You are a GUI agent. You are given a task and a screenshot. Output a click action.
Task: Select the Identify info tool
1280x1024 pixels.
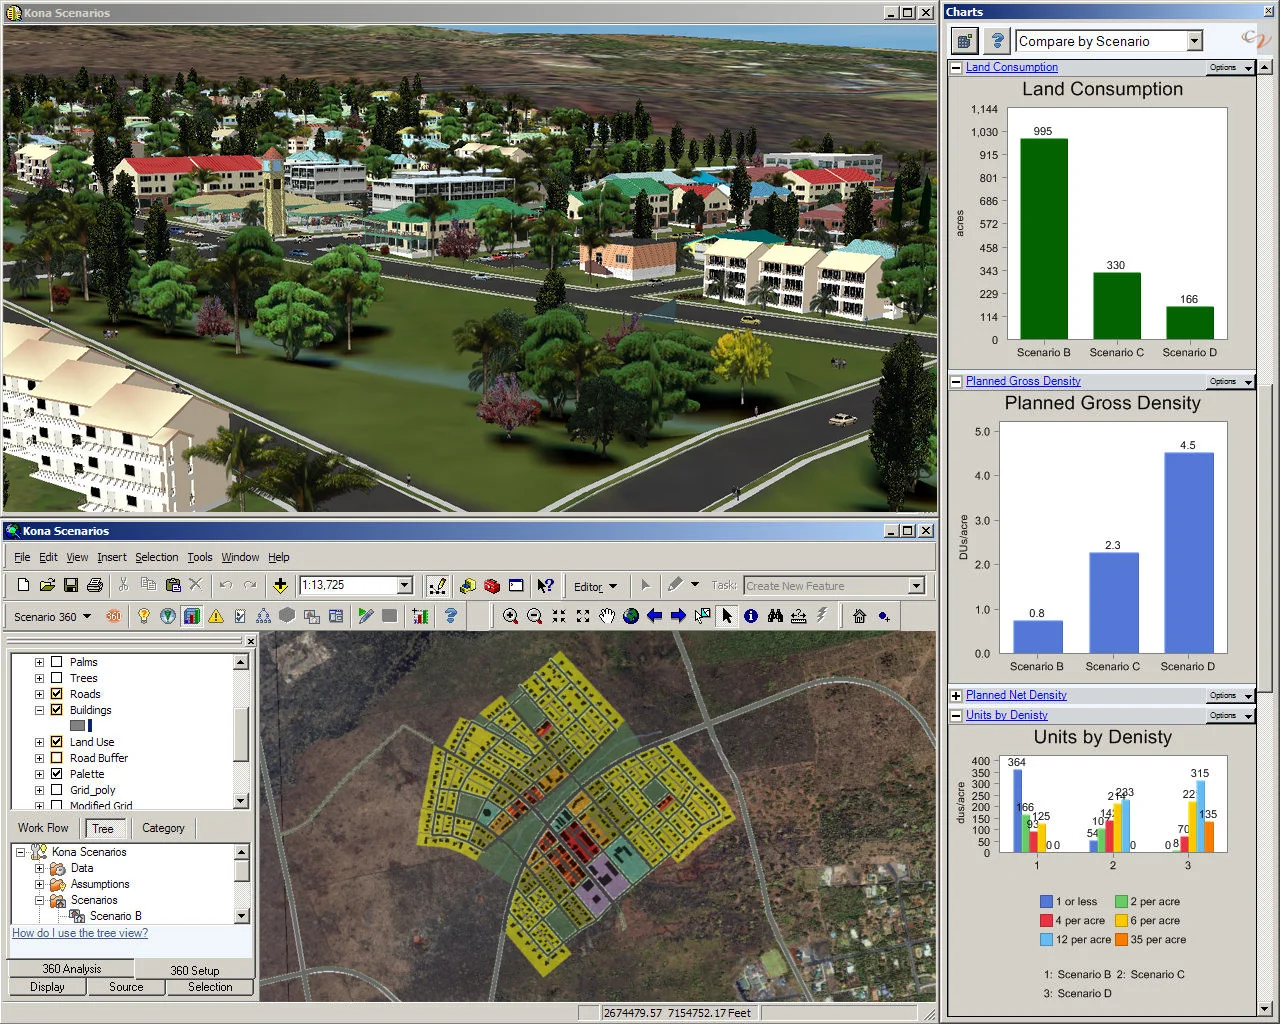point(751,616)
